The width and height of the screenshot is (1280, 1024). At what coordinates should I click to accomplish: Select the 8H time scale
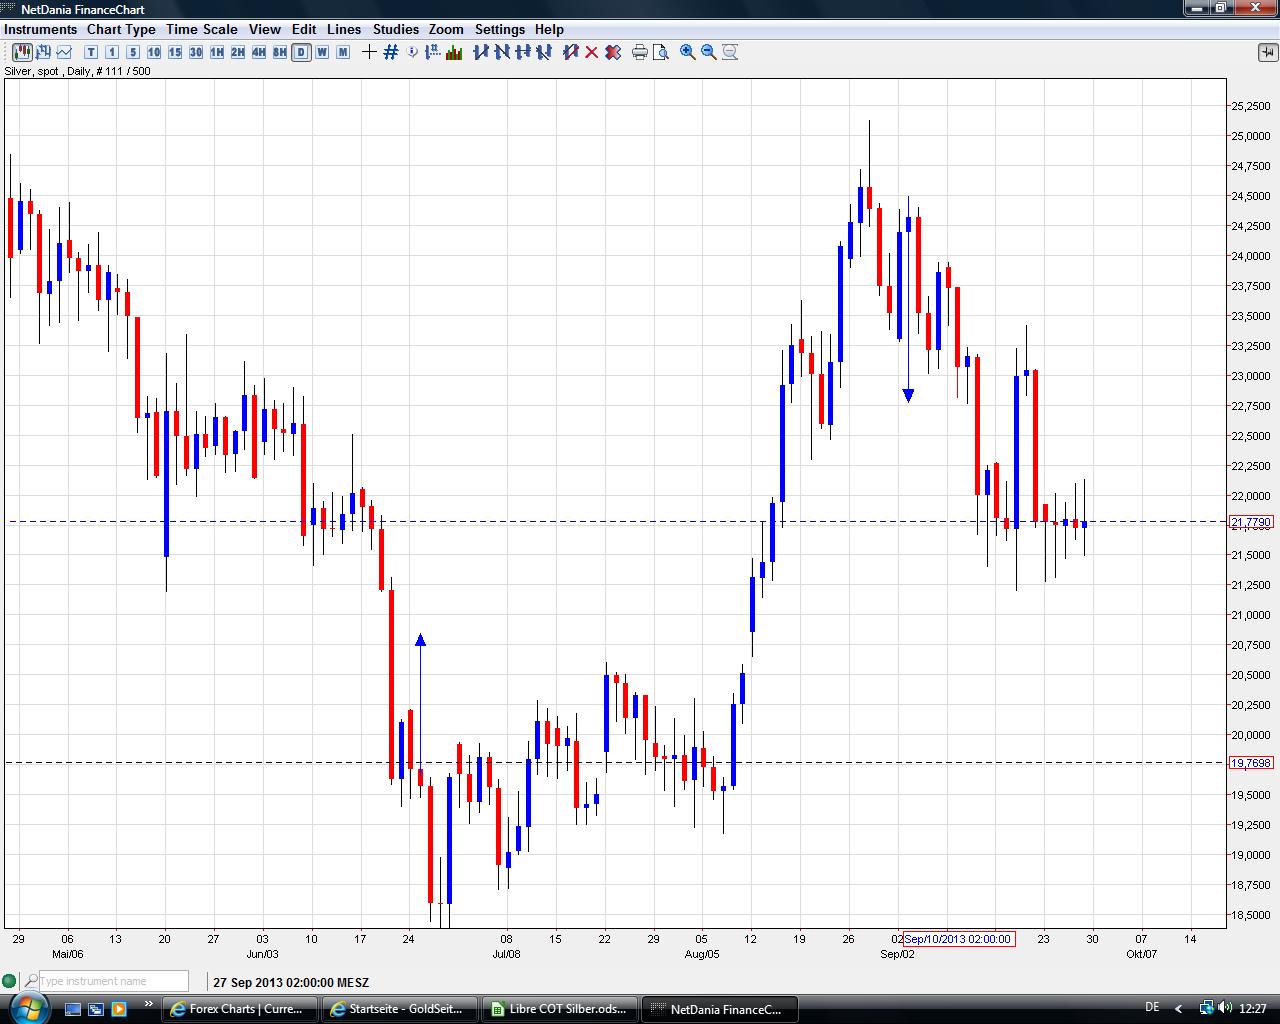pyautogui.click(x=280, y=52)
